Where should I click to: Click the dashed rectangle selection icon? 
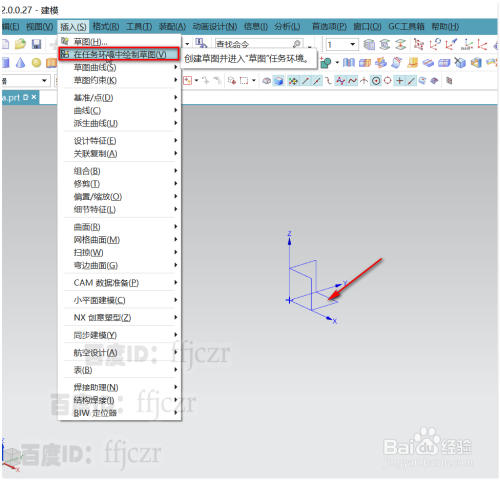[244, 81]
